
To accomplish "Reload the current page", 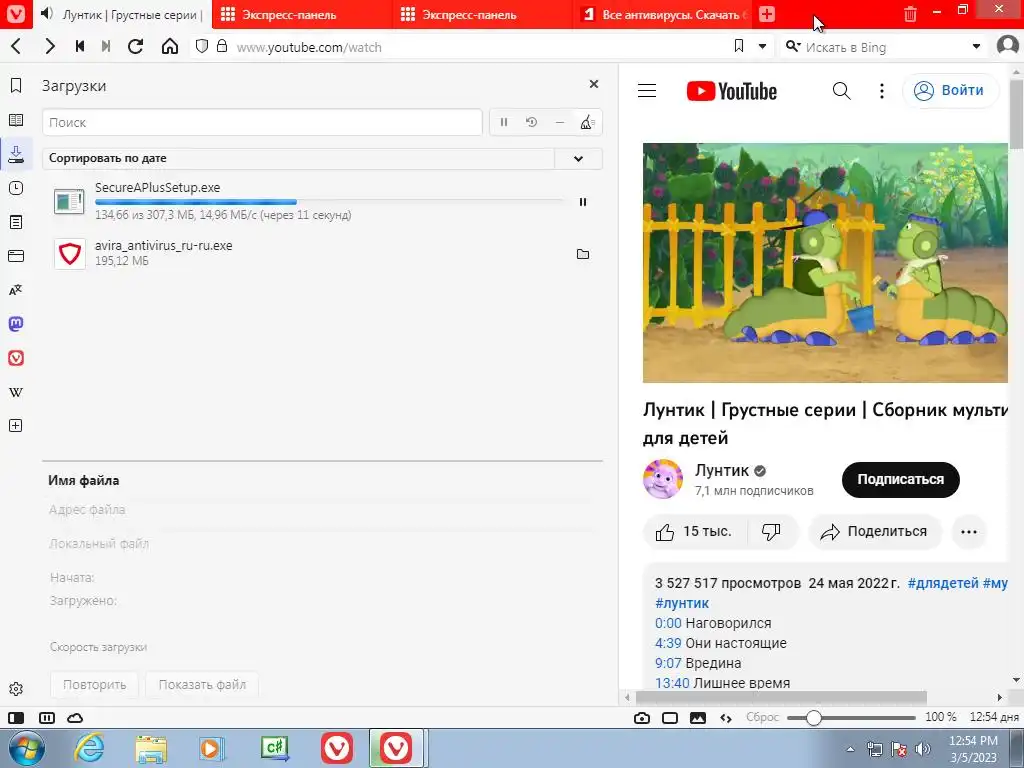I will coord(135,46).
